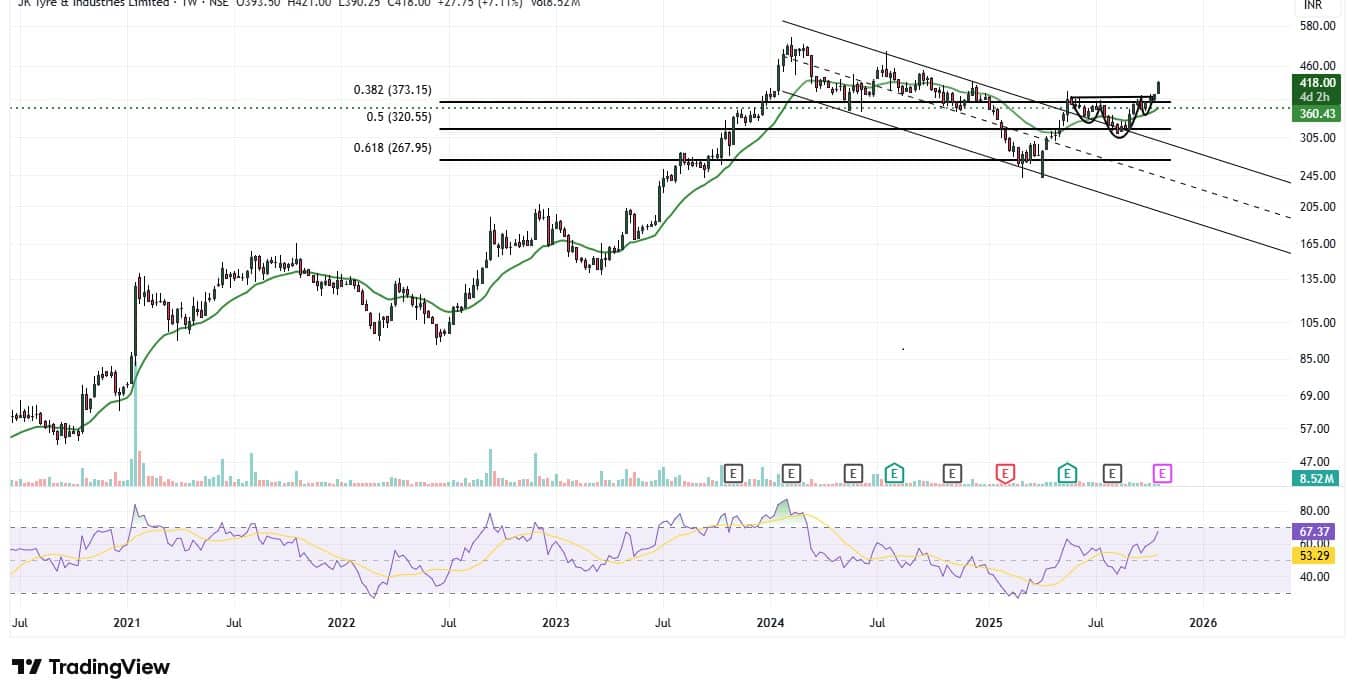Click the TradingView logo icon
The image size is (1355, 697).
(26, 667)
